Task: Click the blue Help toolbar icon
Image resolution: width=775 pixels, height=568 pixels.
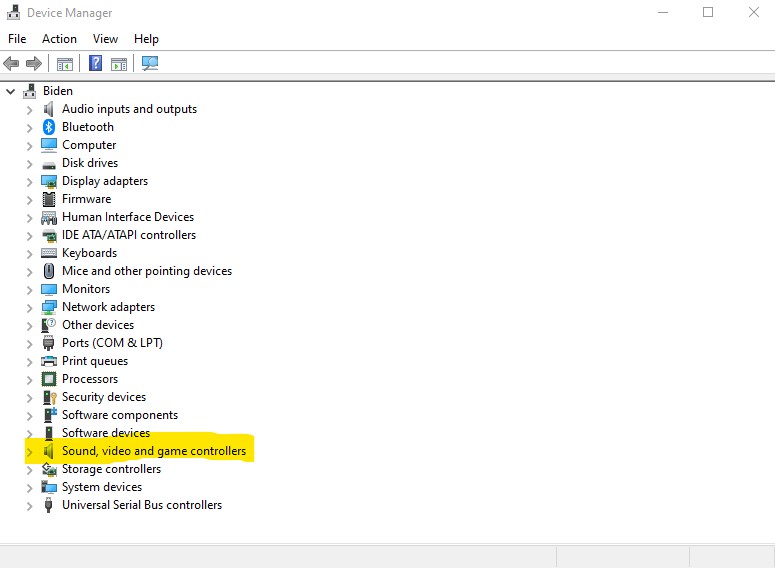Action: 95,64
